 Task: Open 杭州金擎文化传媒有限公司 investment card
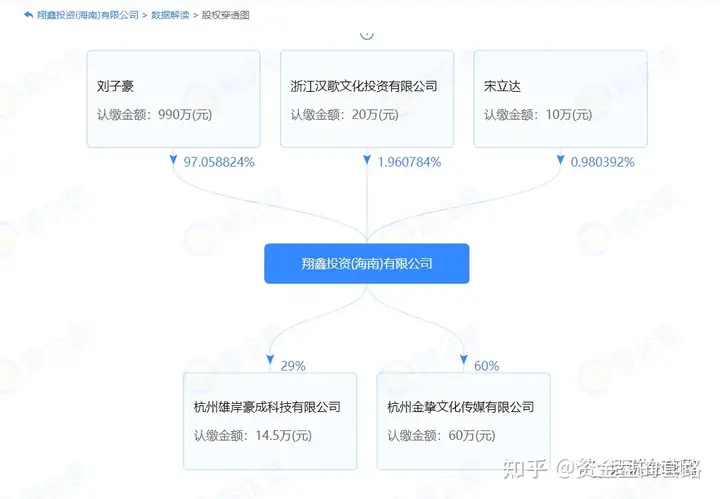coord(463,421)
